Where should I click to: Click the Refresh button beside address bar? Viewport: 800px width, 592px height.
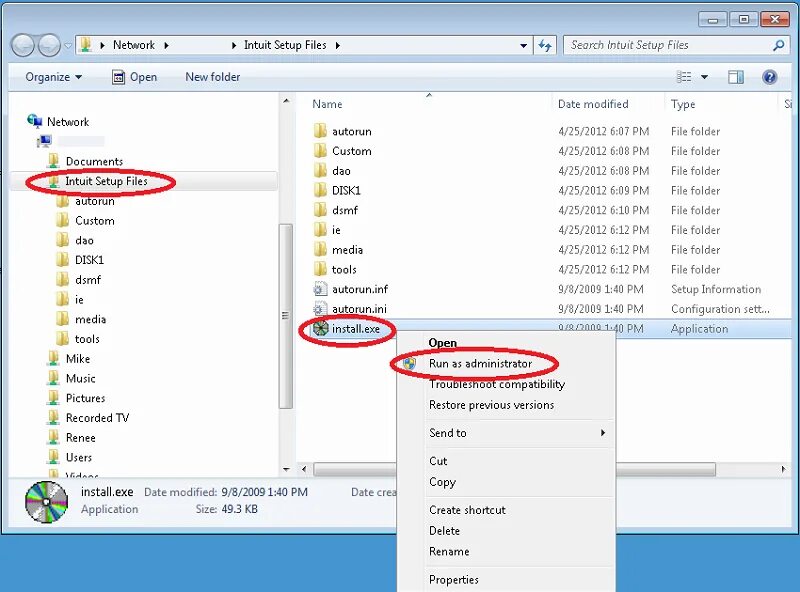pyautogui.click(x=545, y=45)
